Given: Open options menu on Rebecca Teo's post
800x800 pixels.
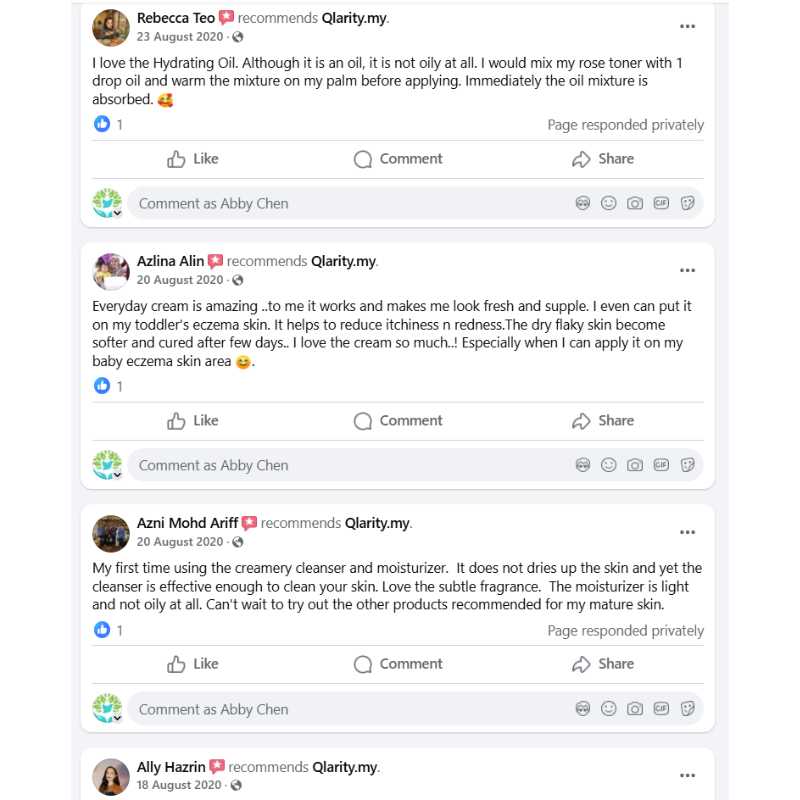Looking at the screenshot, I should point(687,26).
